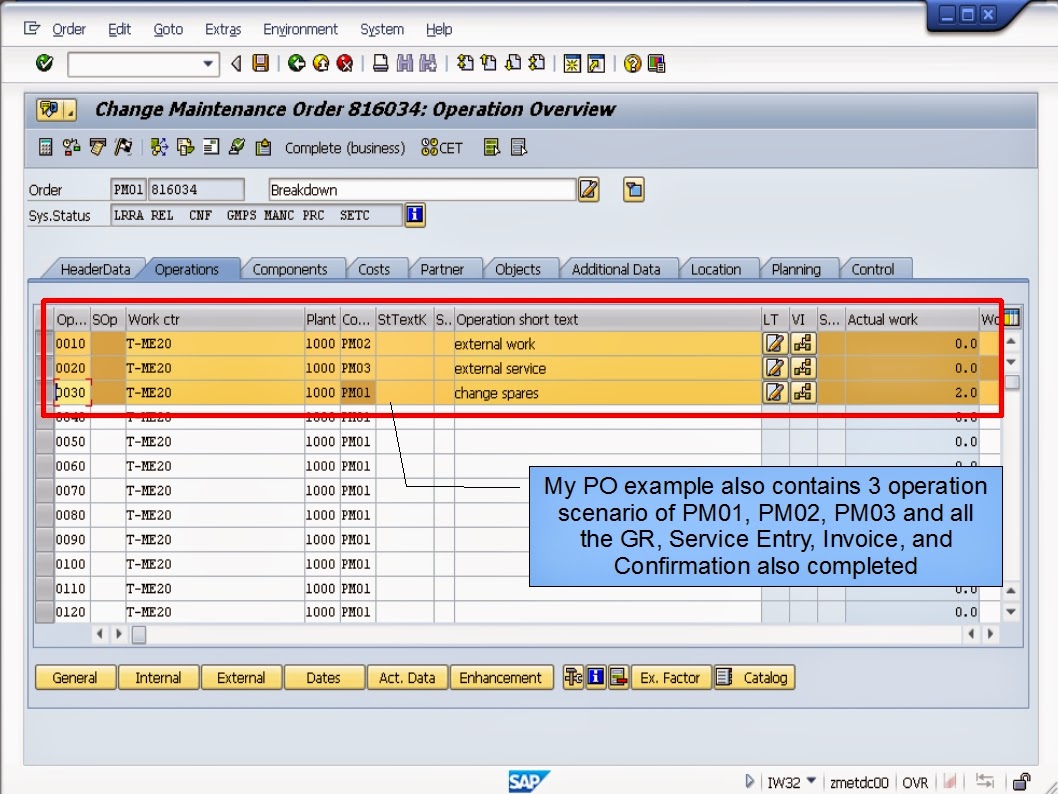Open the Extras menu
Viewport: 1058px width, 794px height.
tap(223, 29)
